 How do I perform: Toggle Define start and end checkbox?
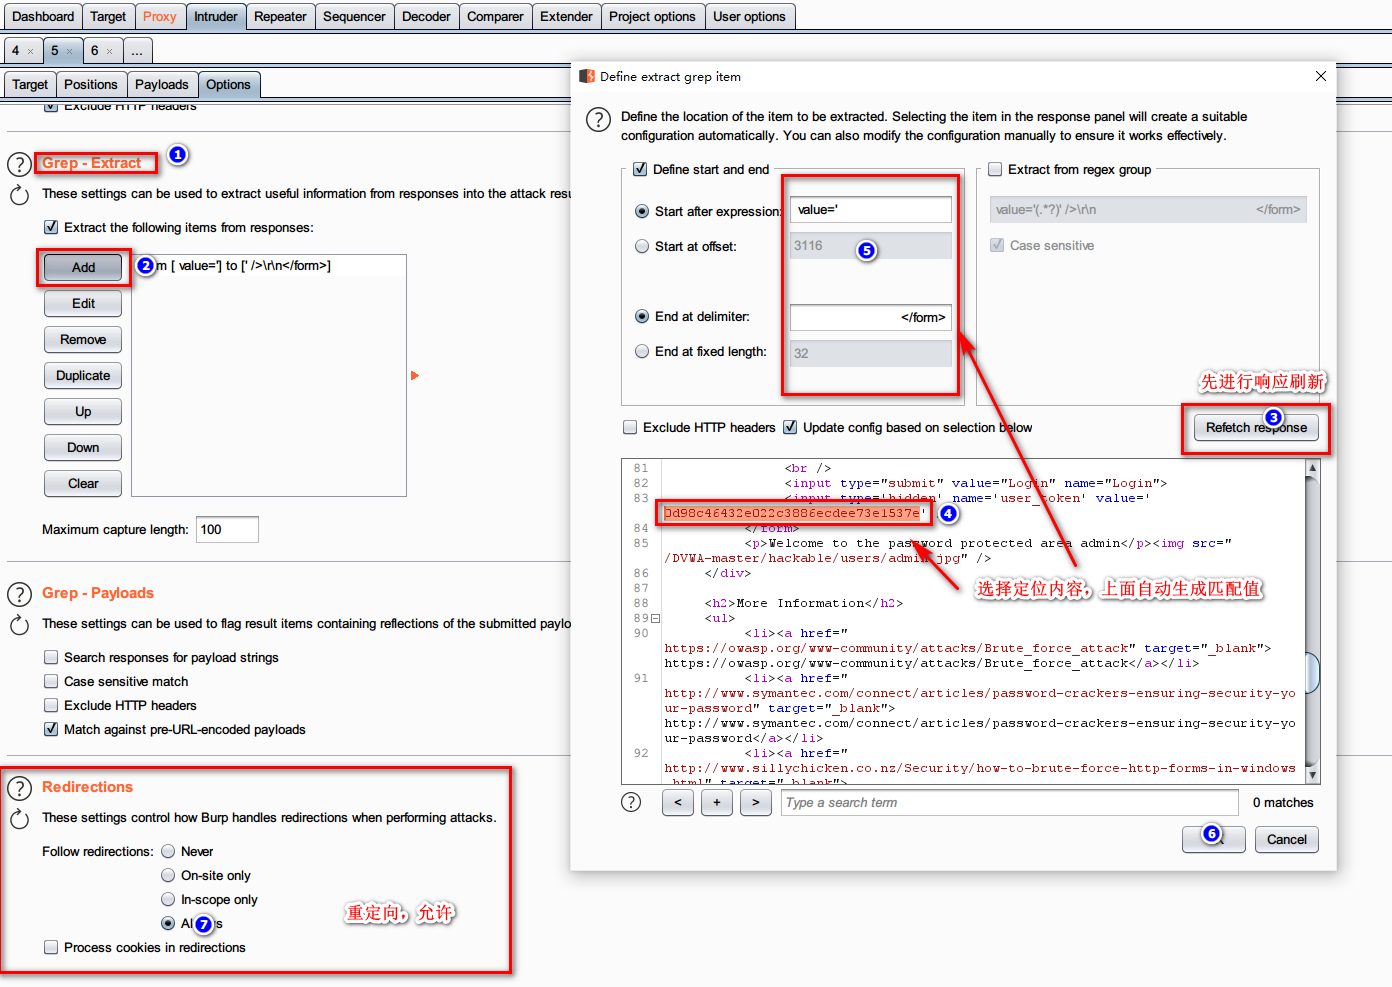[640, 169]
